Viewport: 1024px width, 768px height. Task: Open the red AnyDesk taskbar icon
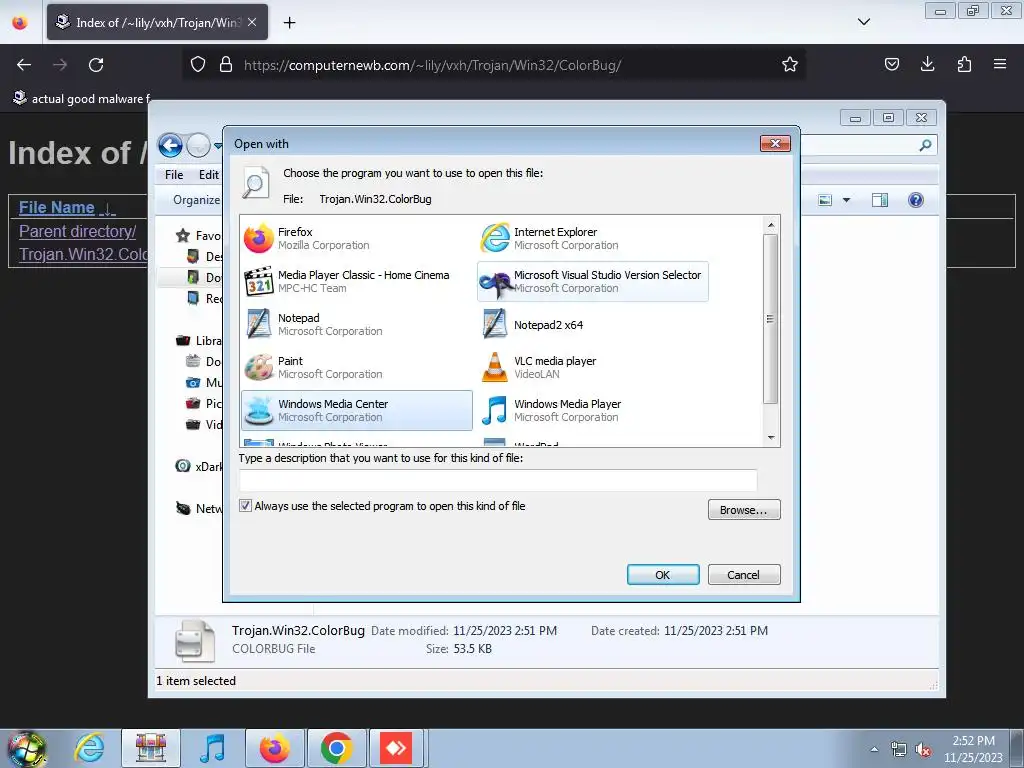click(x=396, y=748)
